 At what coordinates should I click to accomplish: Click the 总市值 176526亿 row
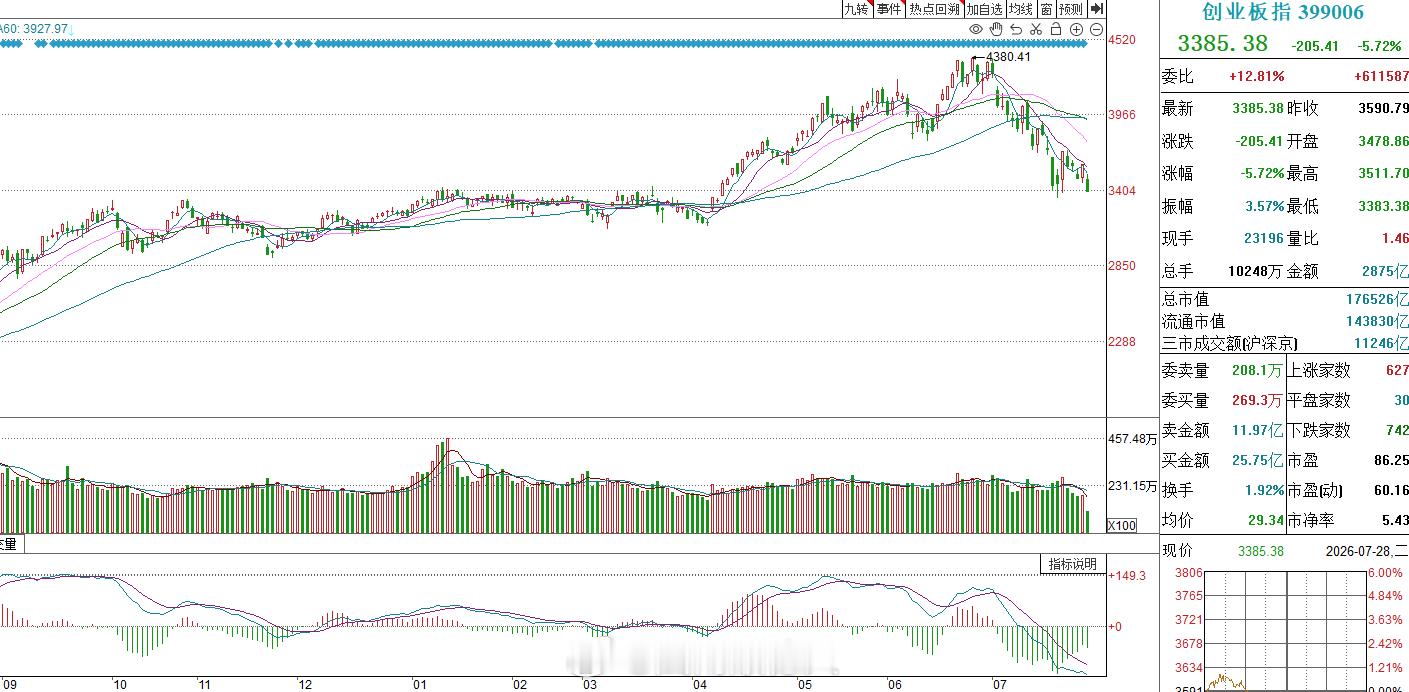pos(1285,299)
